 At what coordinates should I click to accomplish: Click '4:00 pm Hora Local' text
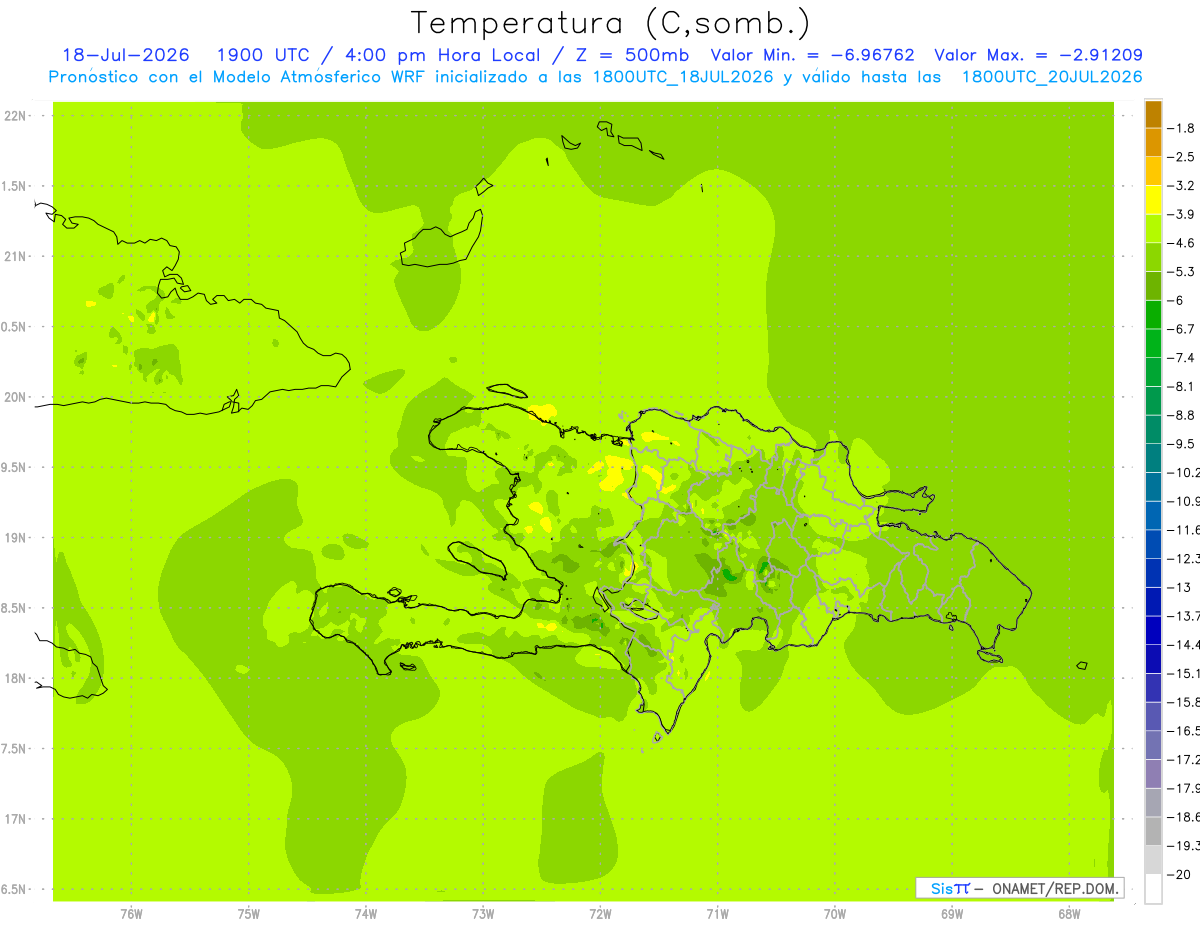(440, 55)
